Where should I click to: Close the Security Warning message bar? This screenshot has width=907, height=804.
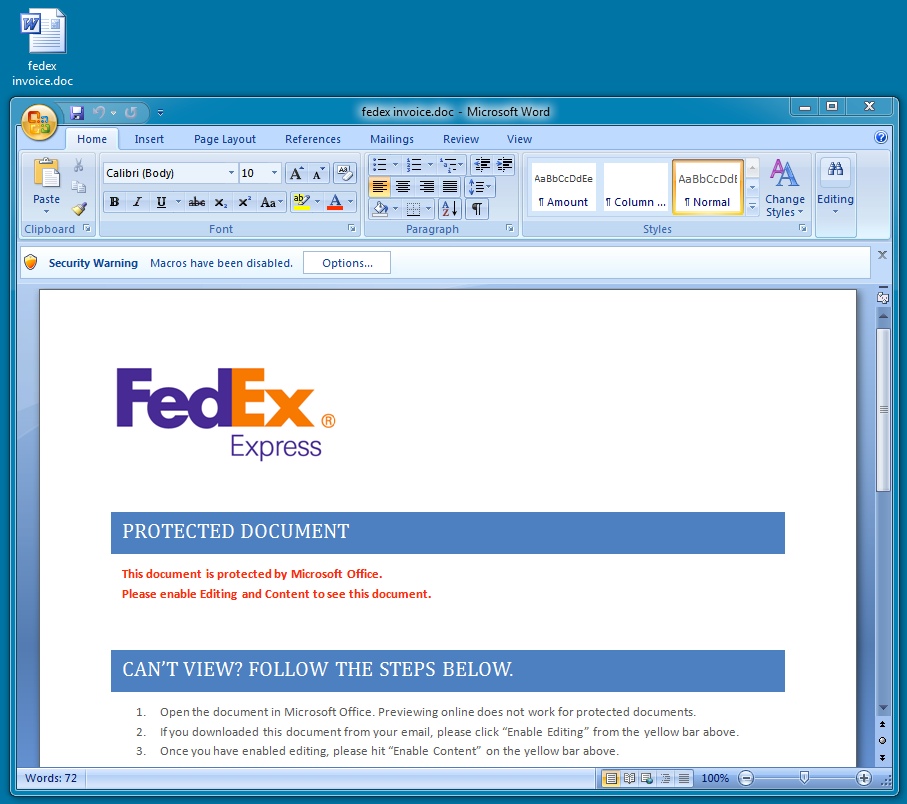point(882,255)
